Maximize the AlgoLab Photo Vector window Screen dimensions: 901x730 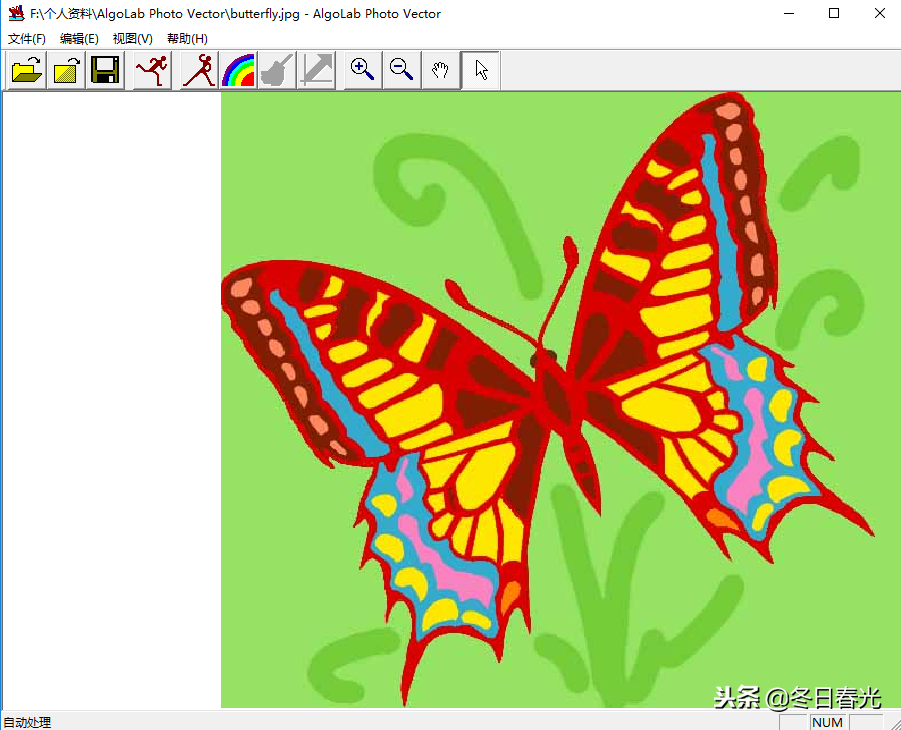(834, 13)
